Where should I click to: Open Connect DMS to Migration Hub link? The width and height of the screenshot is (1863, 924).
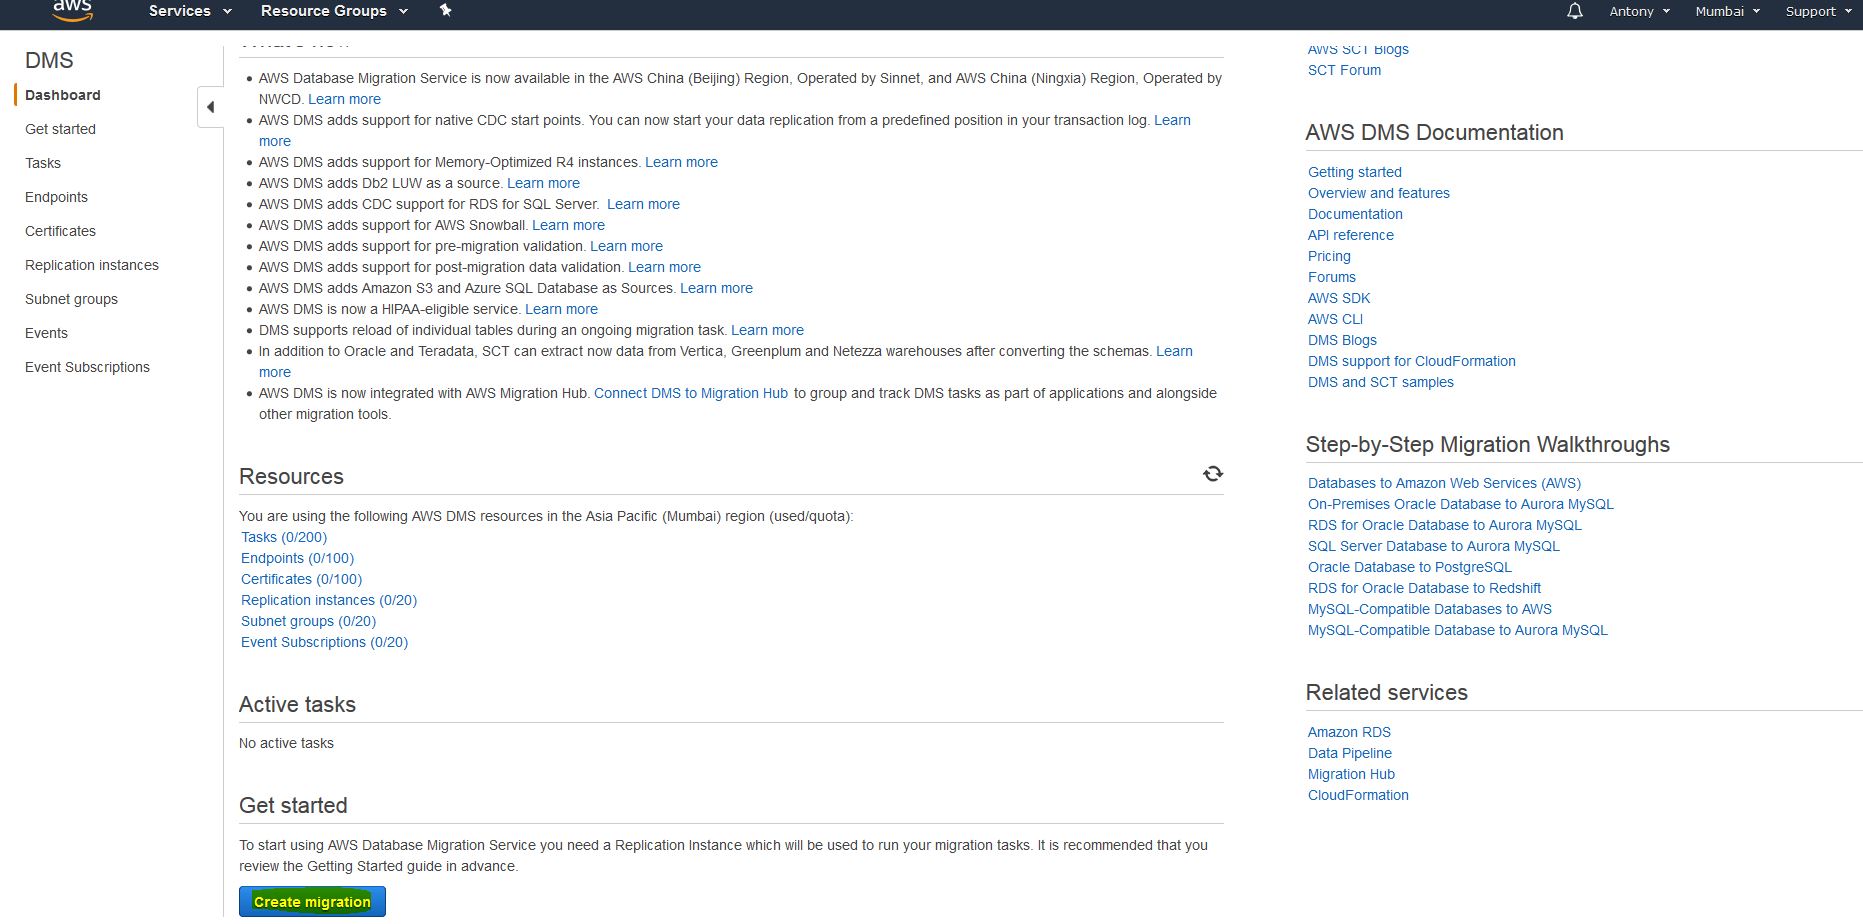click(x=691, y=393)
